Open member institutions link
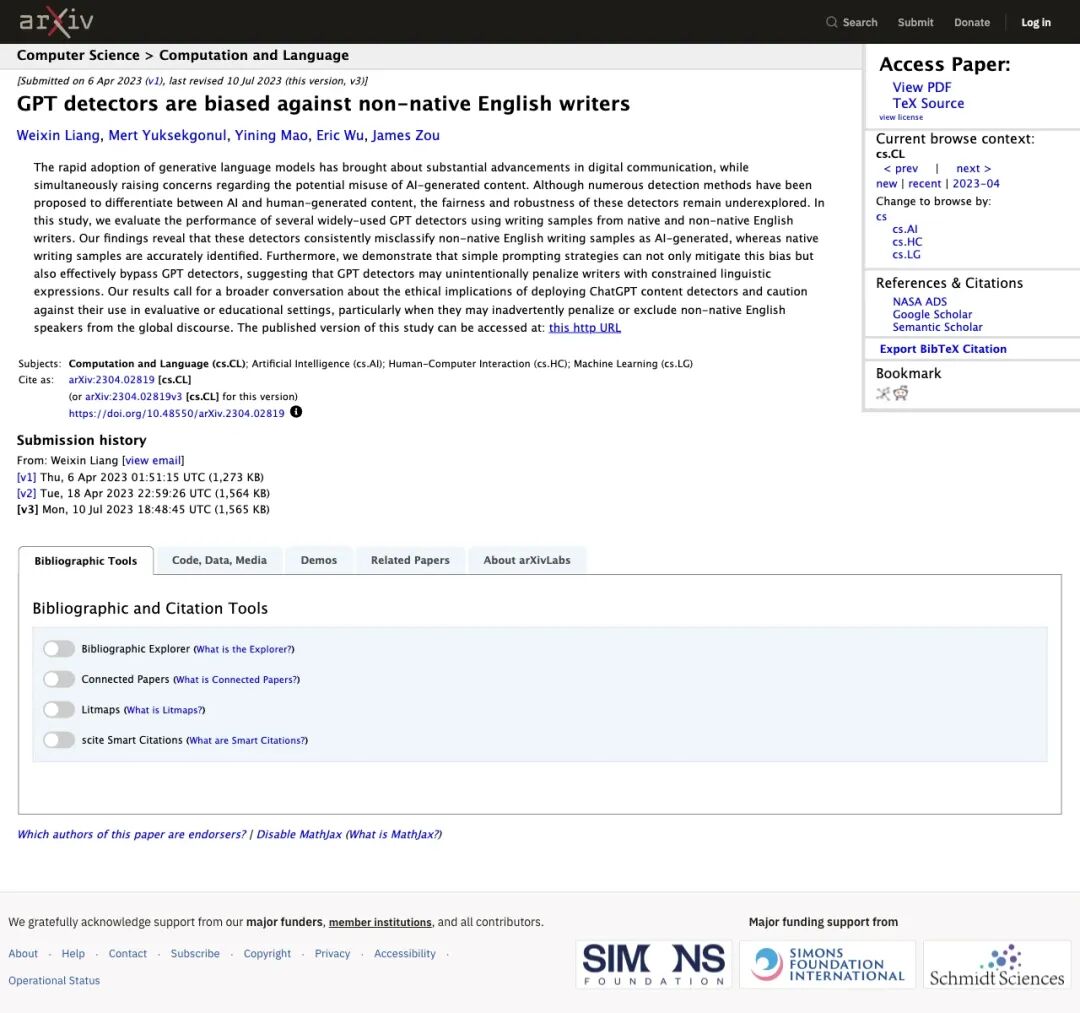1080x1013 pixels. [x=380, y=922]
